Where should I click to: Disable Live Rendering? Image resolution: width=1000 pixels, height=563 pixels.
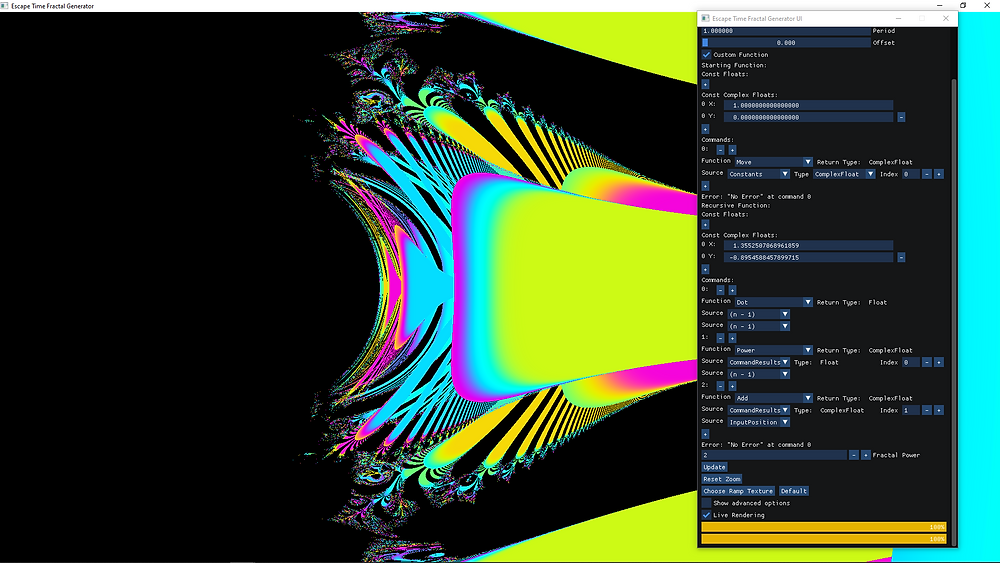[x=706, y=515]
